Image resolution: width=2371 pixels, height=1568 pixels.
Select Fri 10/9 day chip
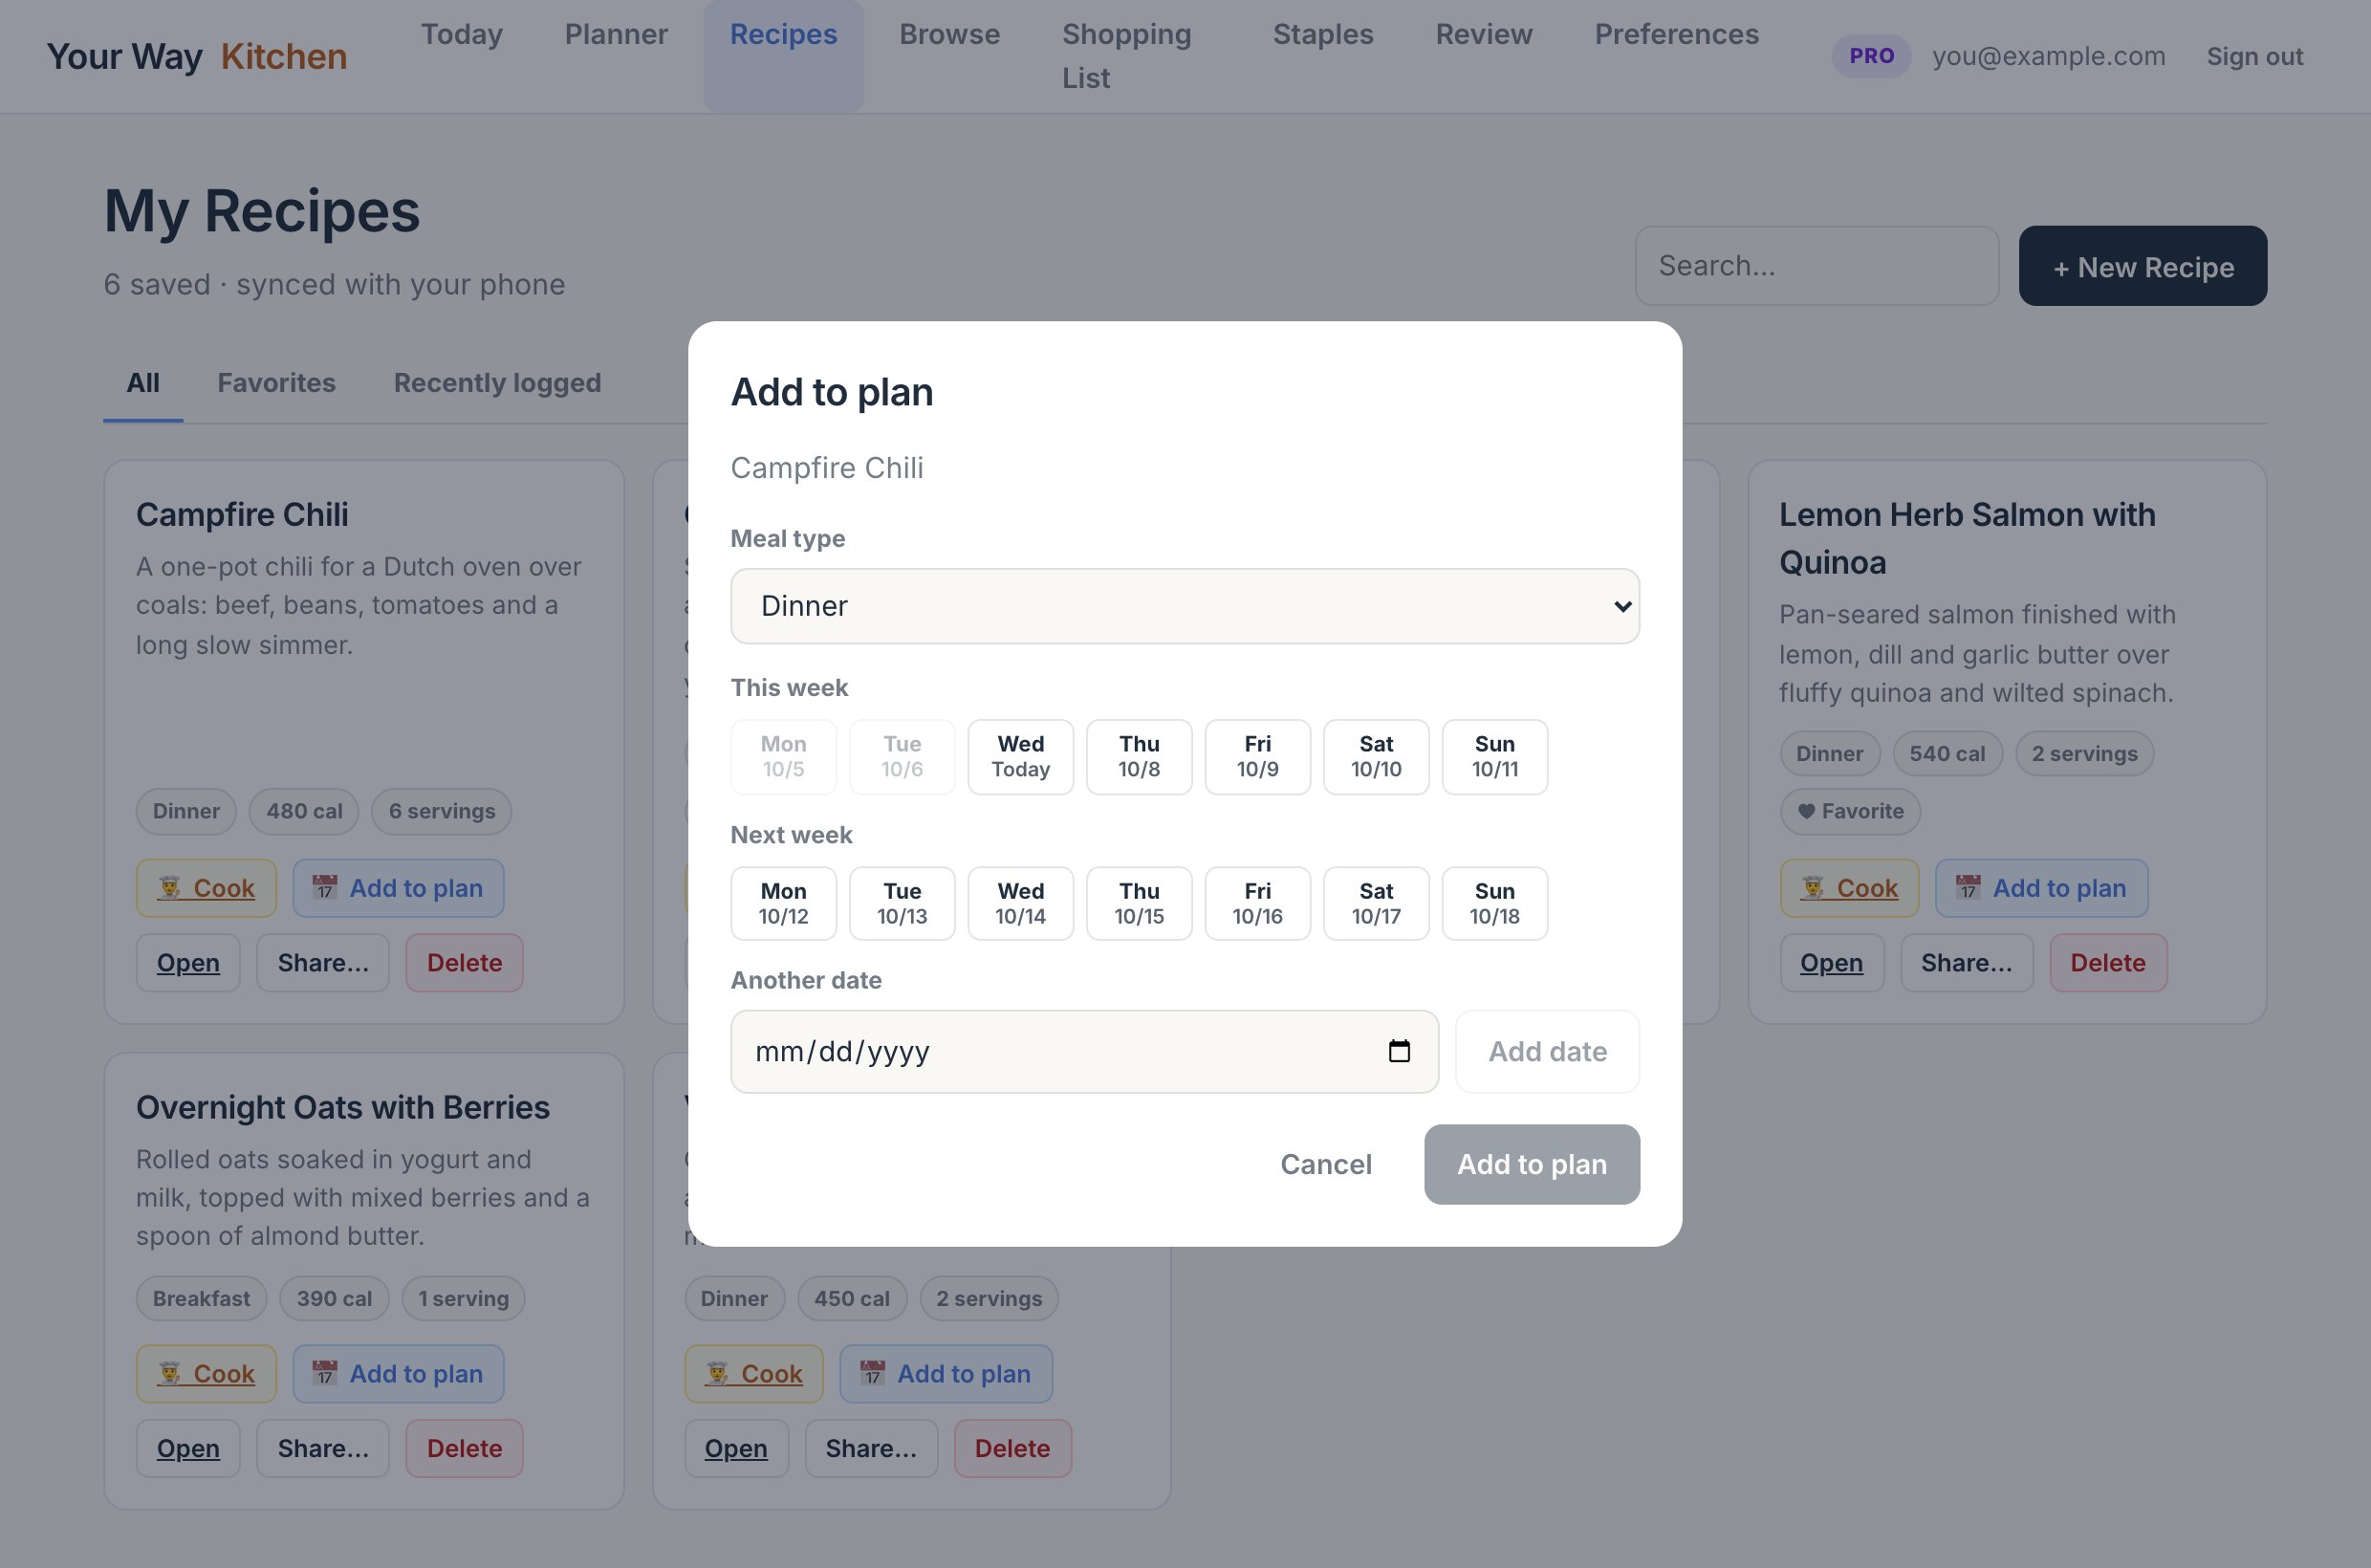tap(1257, 757)
